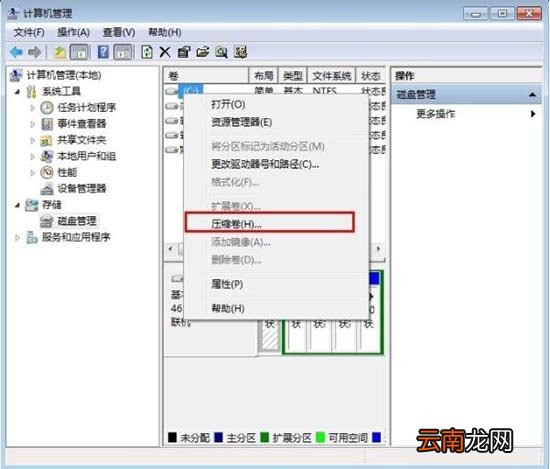Click the 事件查看器 icon
Image resolution: width=550 pixels, height=469 pixels.
coord(47,124)
